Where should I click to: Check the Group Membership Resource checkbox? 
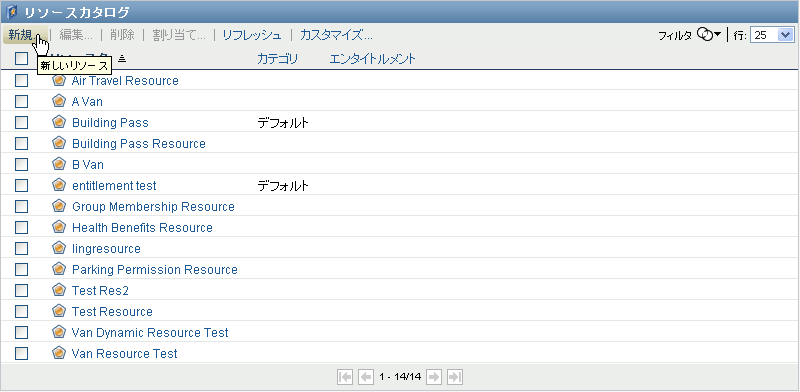[21, 206]
